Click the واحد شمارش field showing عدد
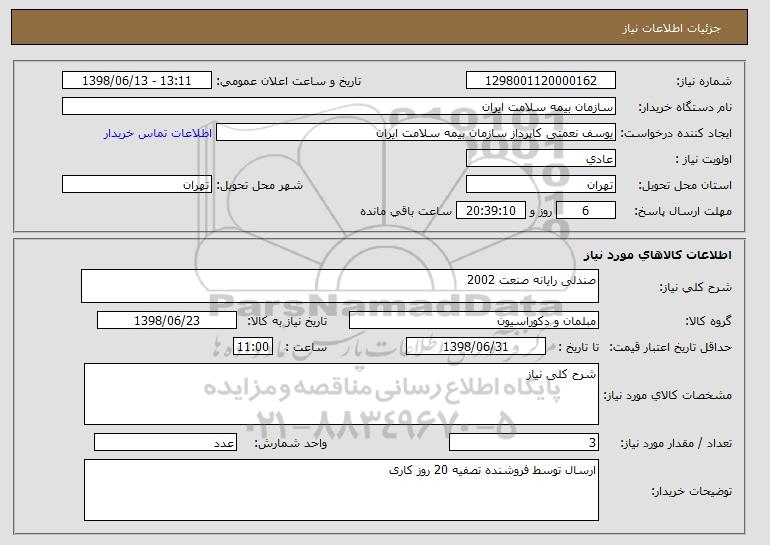Image resolution: width=770 pixels, height=545 pixels. [x=165, y=442]
